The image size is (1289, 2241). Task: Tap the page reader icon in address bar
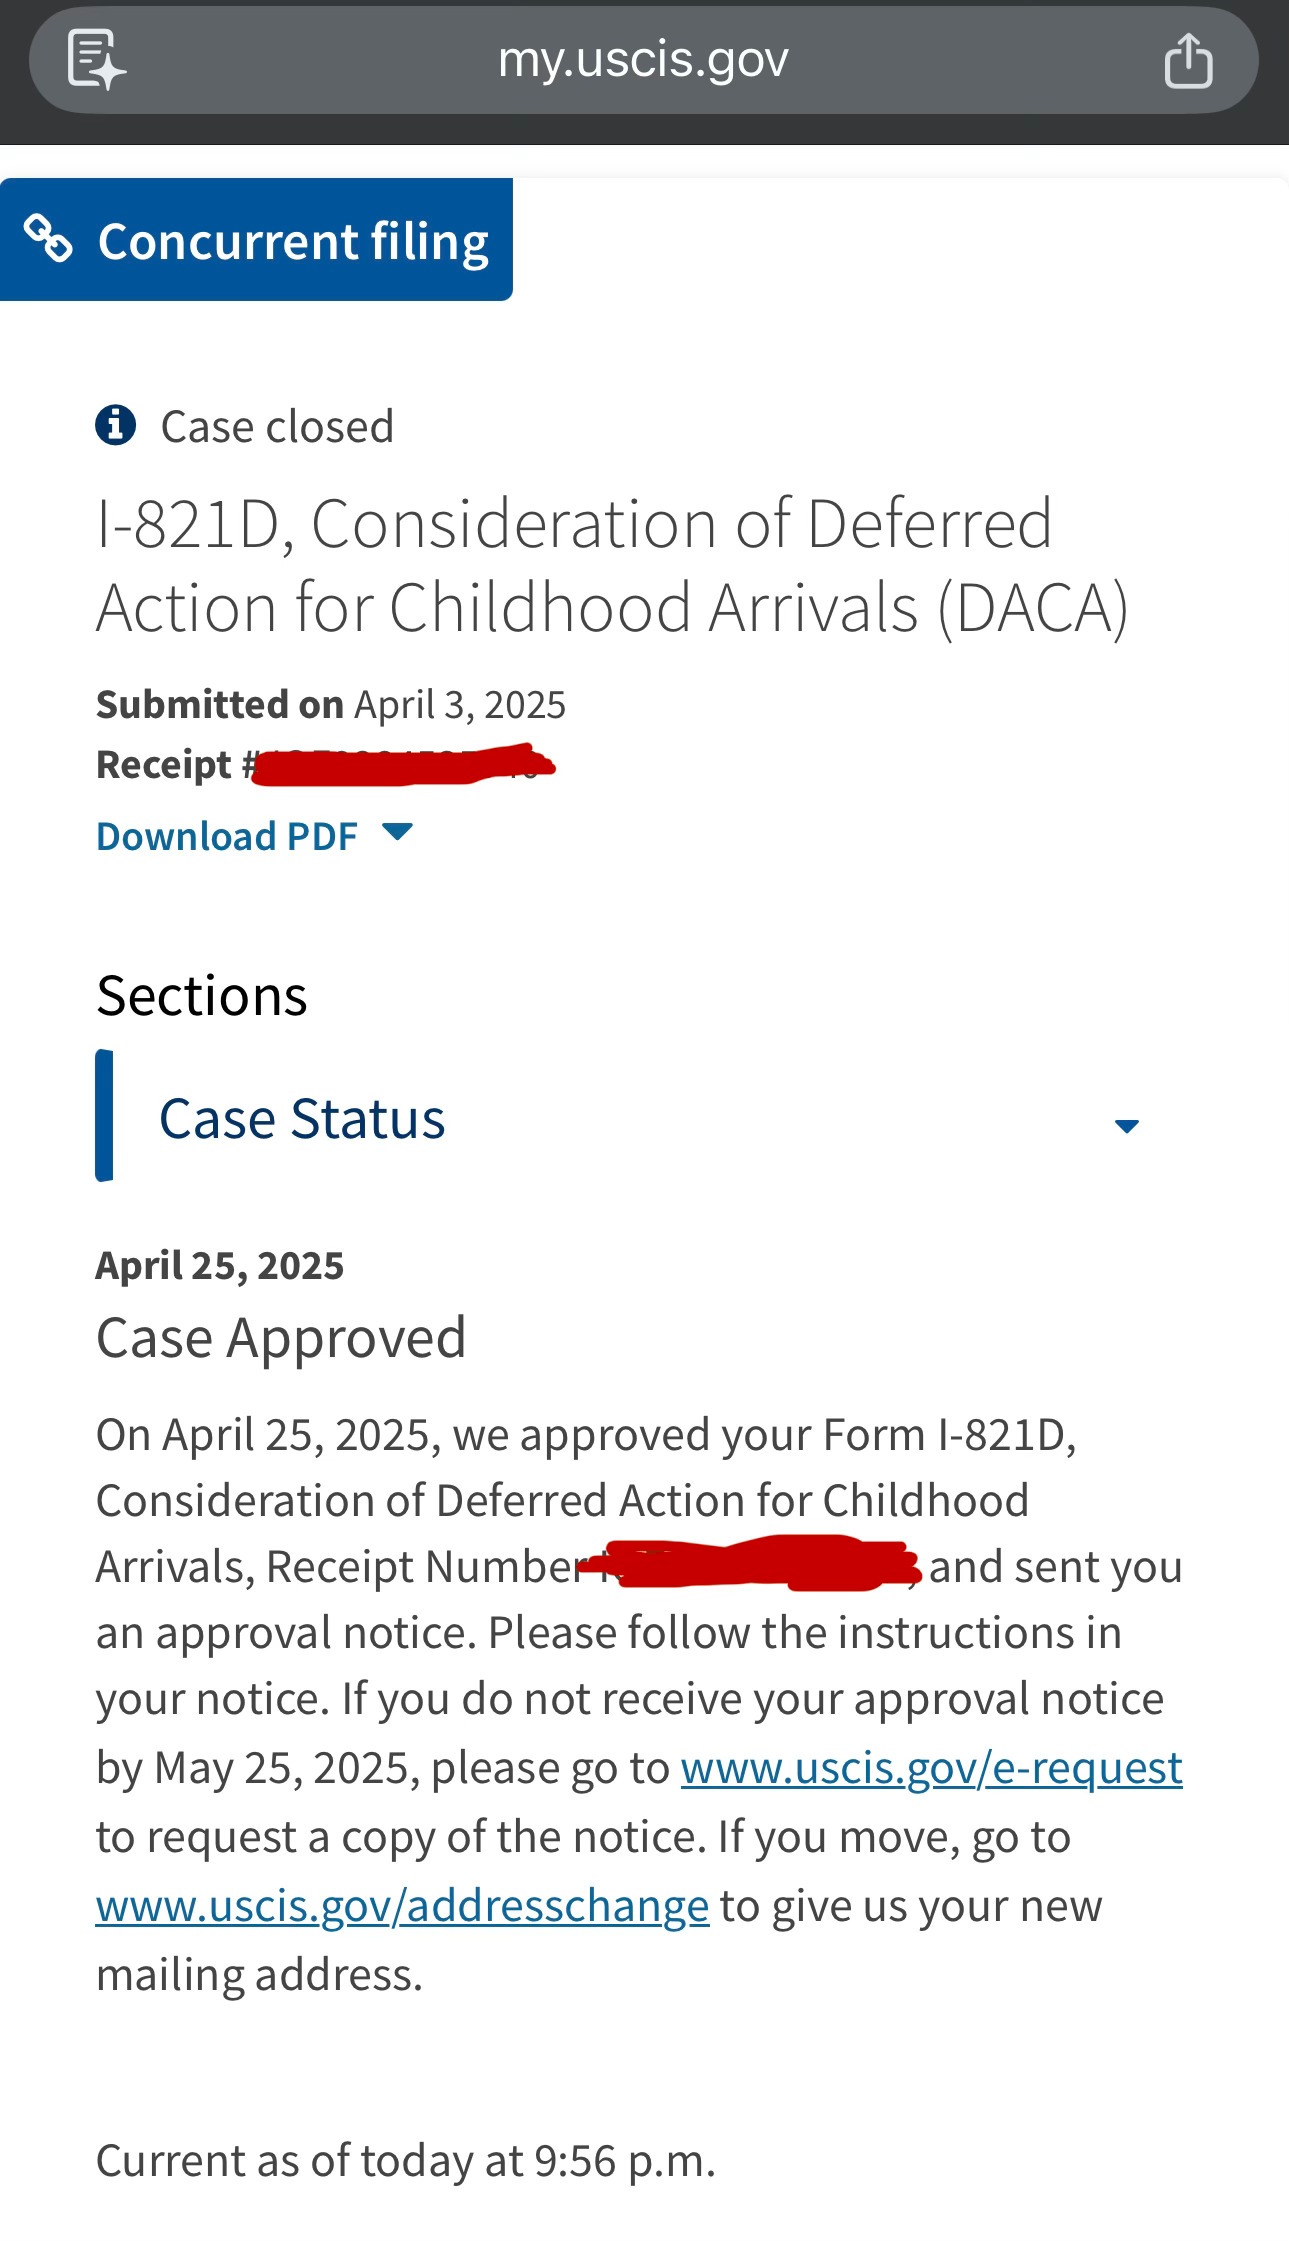coord(96,60)
